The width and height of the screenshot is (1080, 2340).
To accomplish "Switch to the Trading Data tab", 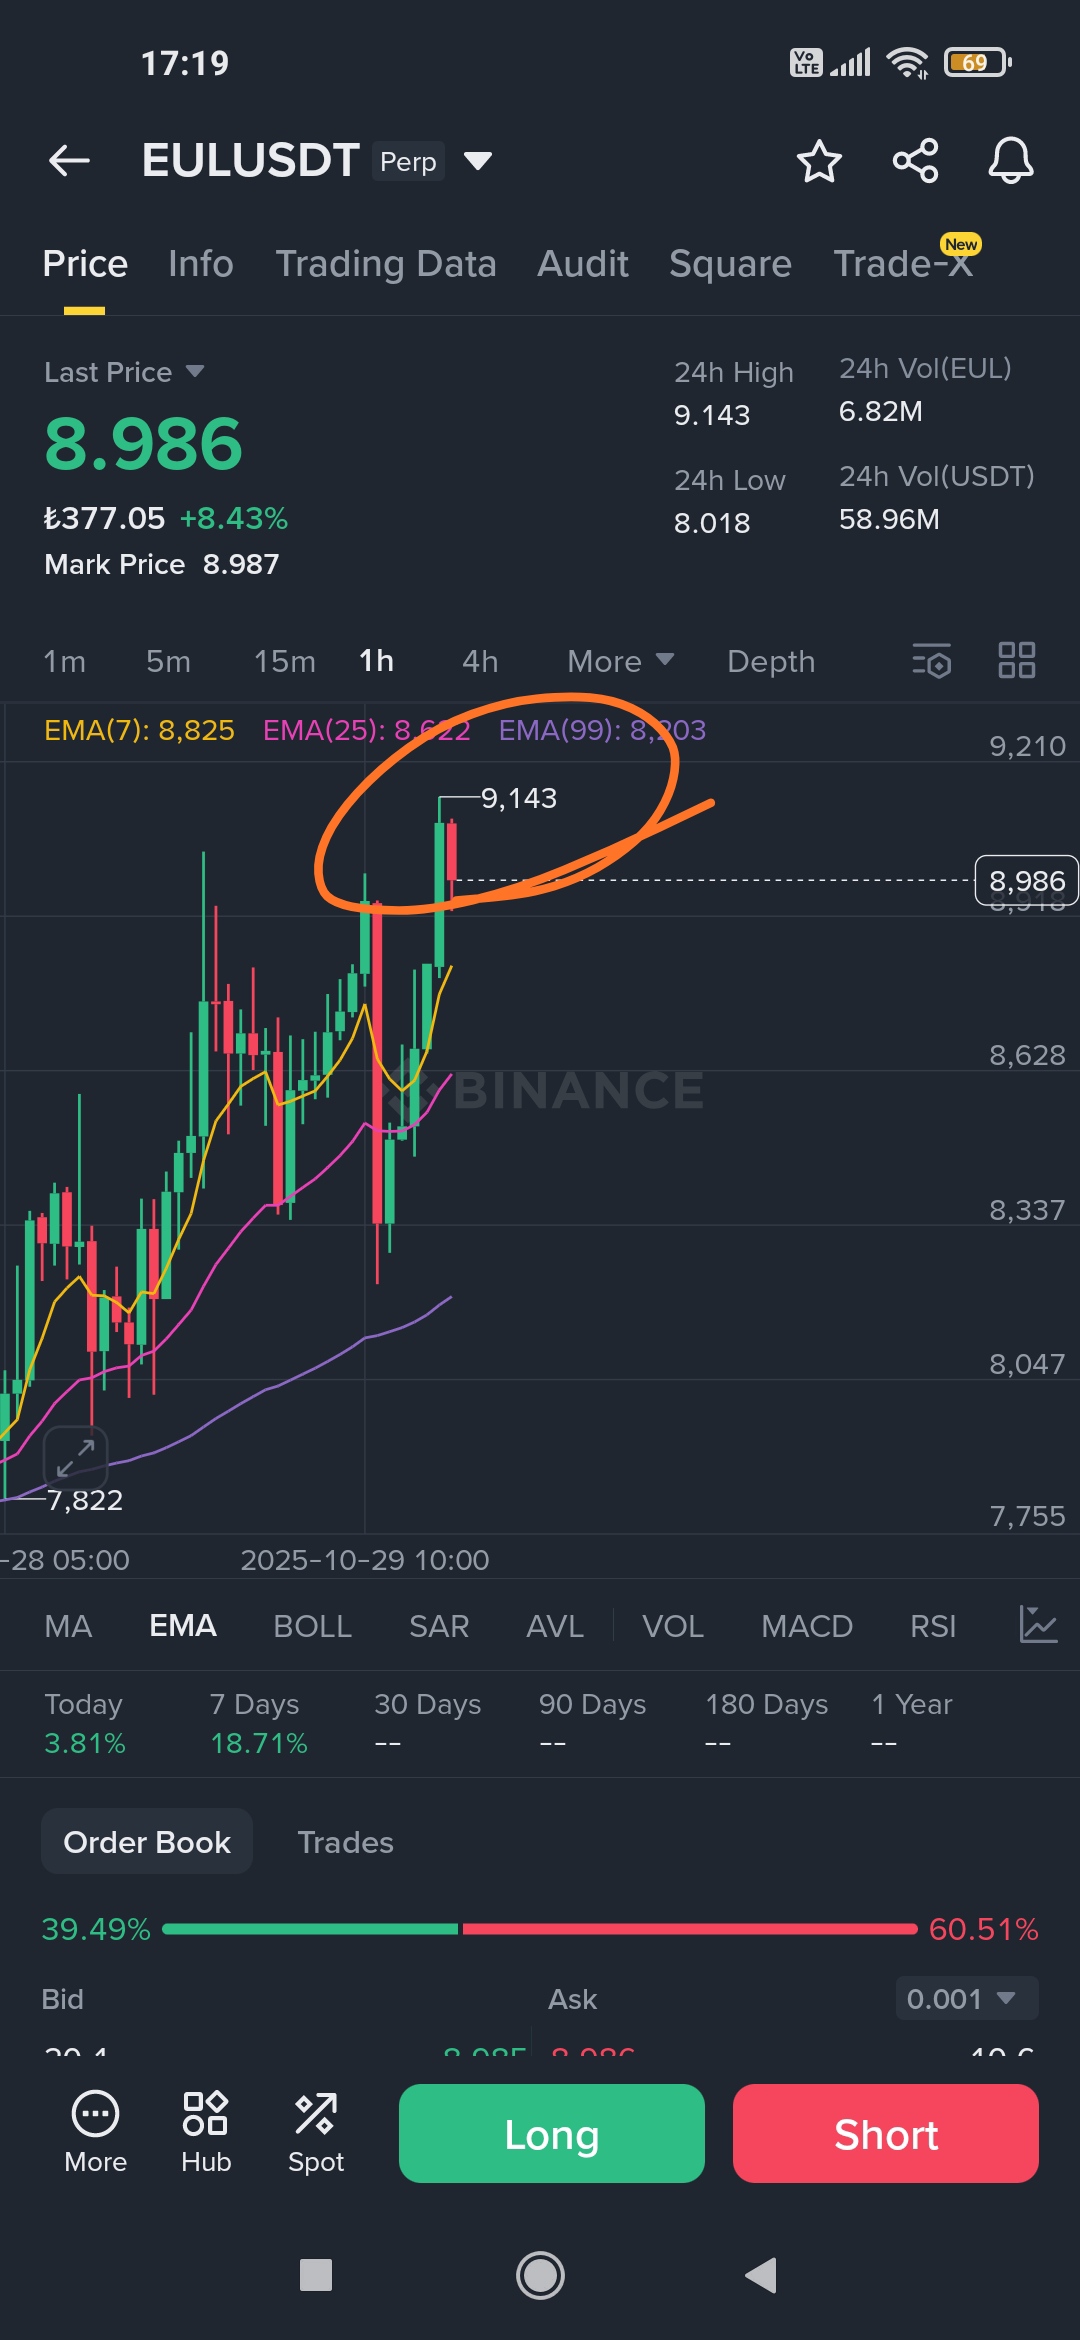I will (385, 264).
